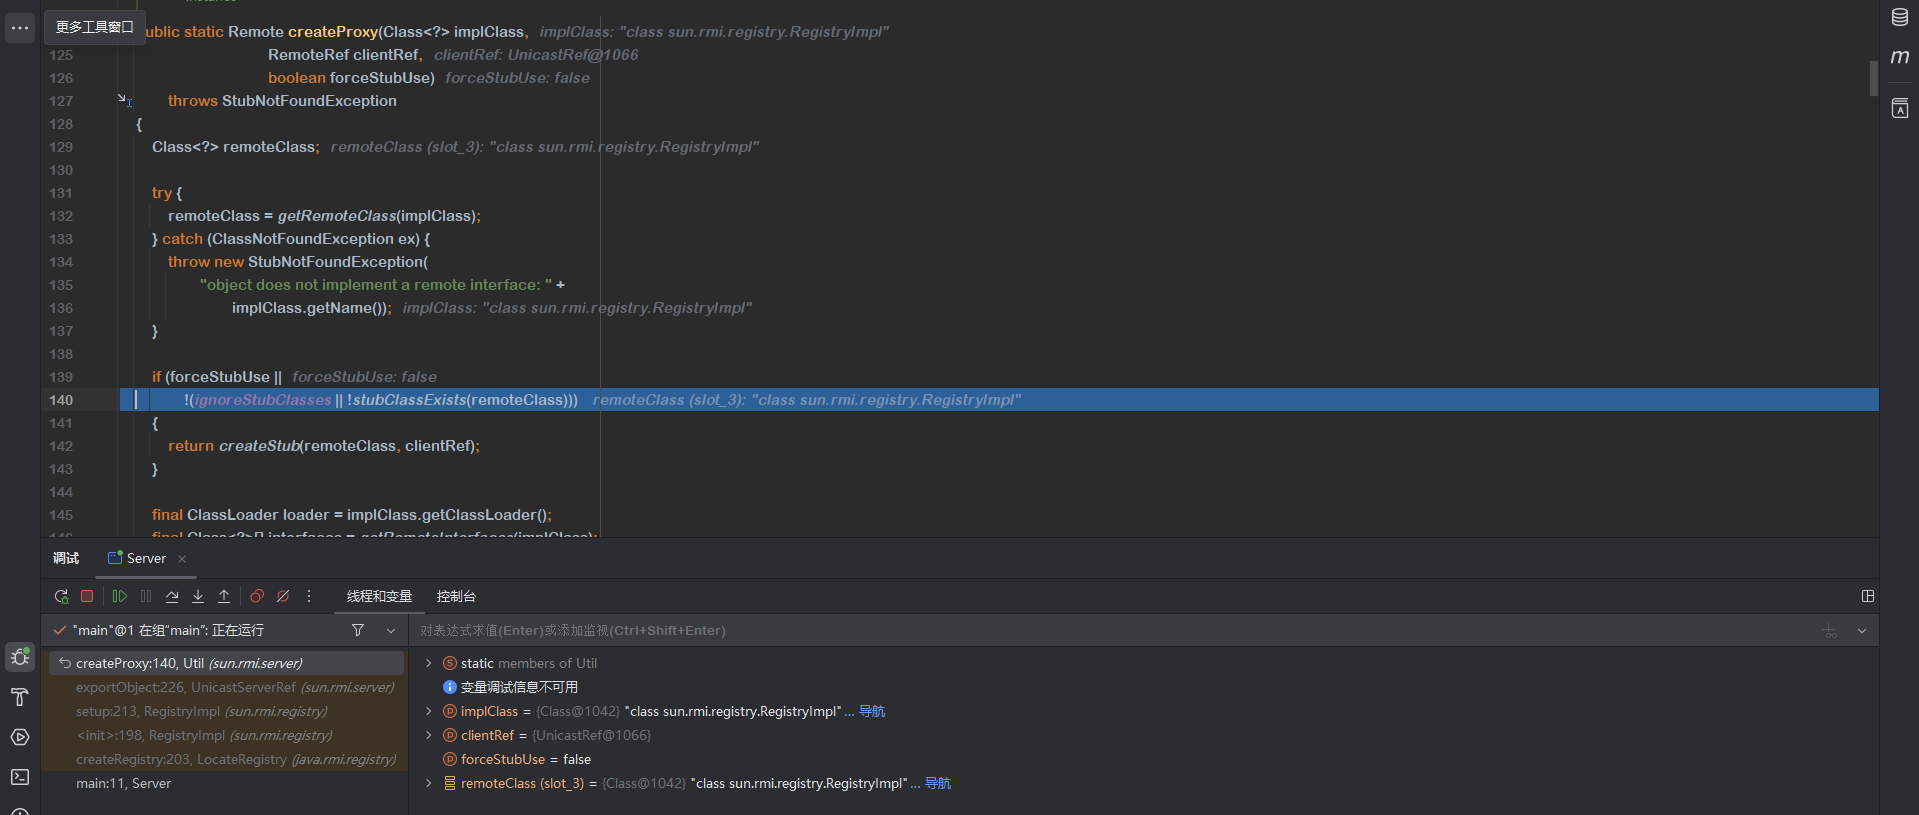
Task: Click 导航 link next to implClass
Action: [872, 711]
